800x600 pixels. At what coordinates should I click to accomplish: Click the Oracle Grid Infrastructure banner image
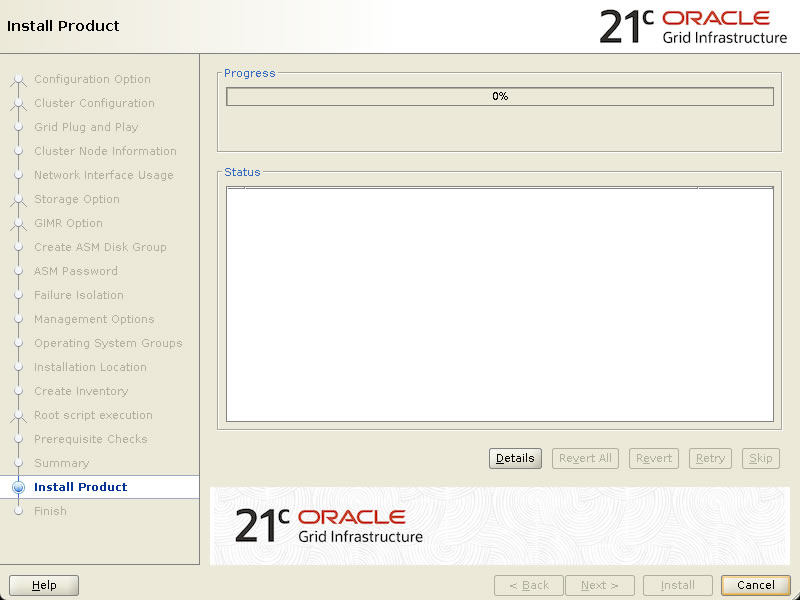[500, 526]
